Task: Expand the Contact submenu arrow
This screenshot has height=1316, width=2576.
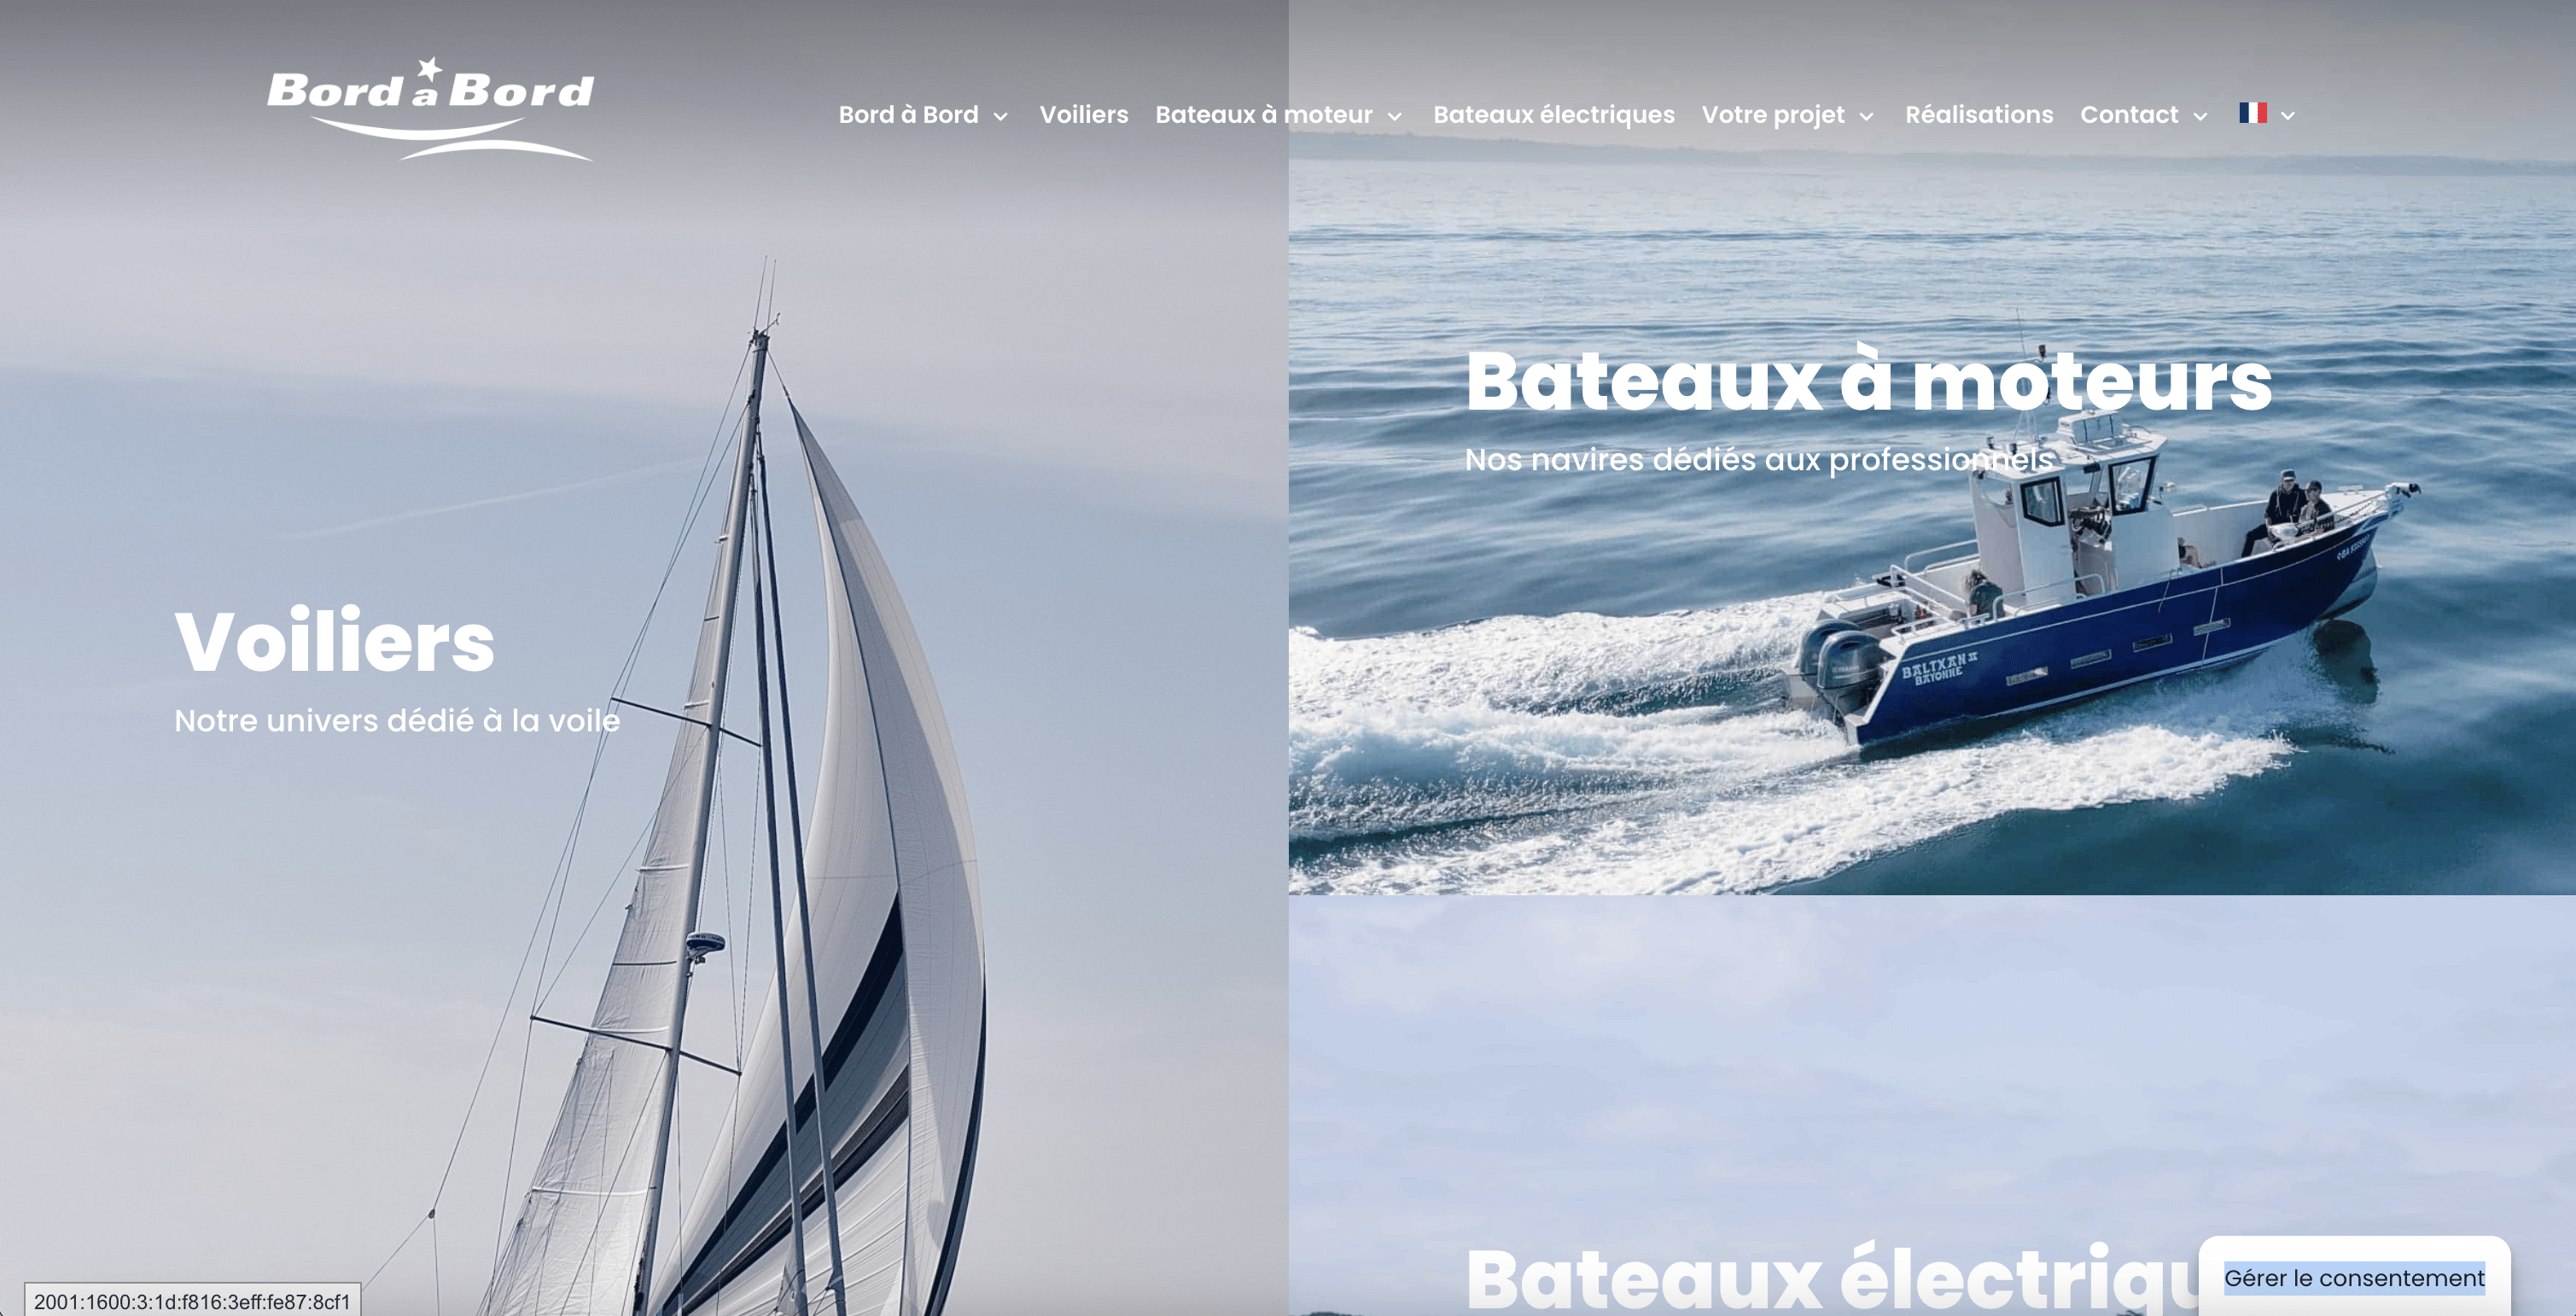Action: pyautogui.click(x=2200, y=117)
